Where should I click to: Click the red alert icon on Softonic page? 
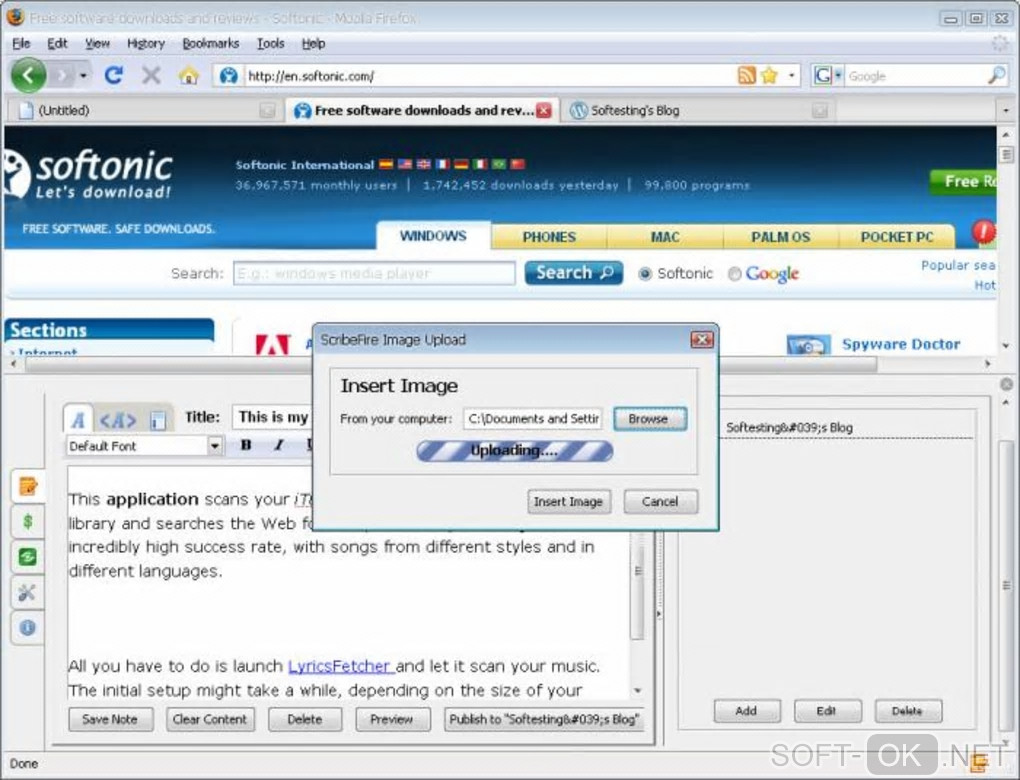(x=984, y=232)
